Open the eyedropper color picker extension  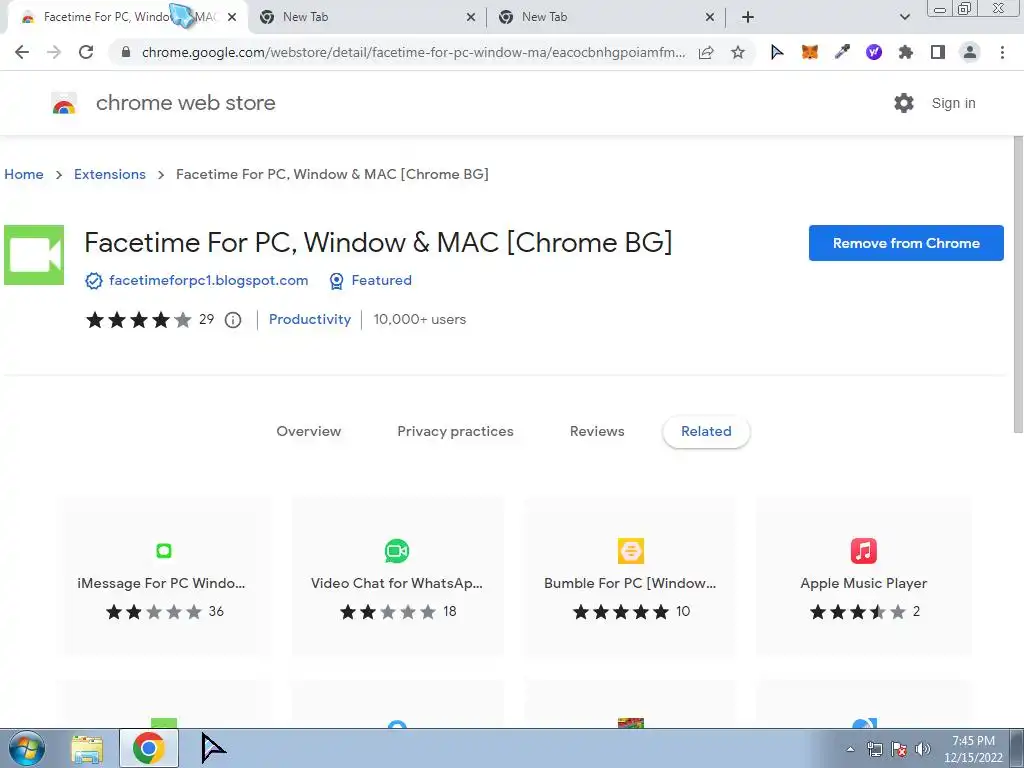[842, 52]
